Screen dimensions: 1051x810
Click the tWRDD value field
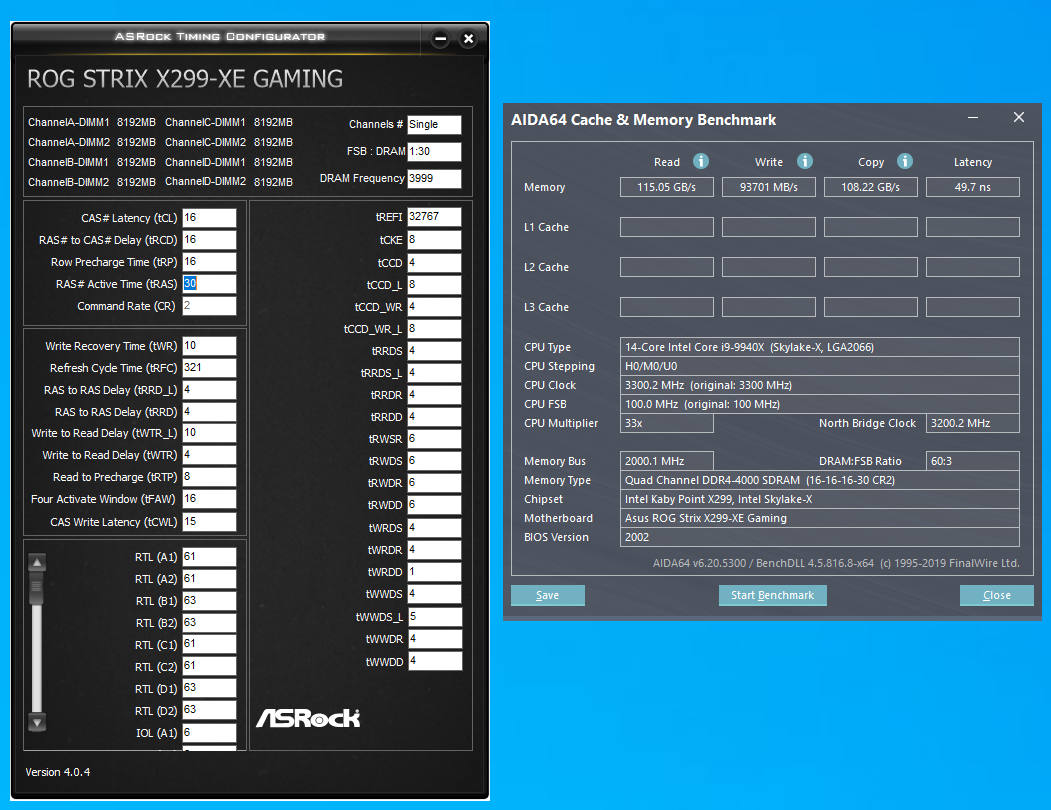coord(434,572)
